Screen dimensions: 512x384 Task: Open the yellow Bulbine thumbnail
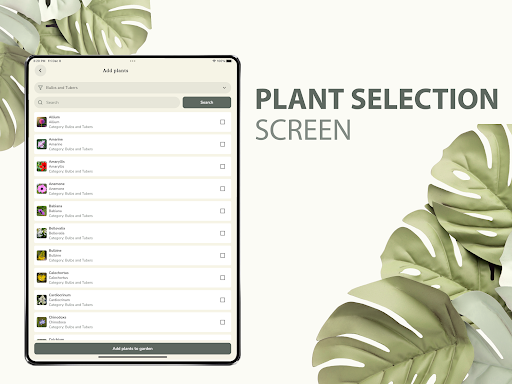42,255
